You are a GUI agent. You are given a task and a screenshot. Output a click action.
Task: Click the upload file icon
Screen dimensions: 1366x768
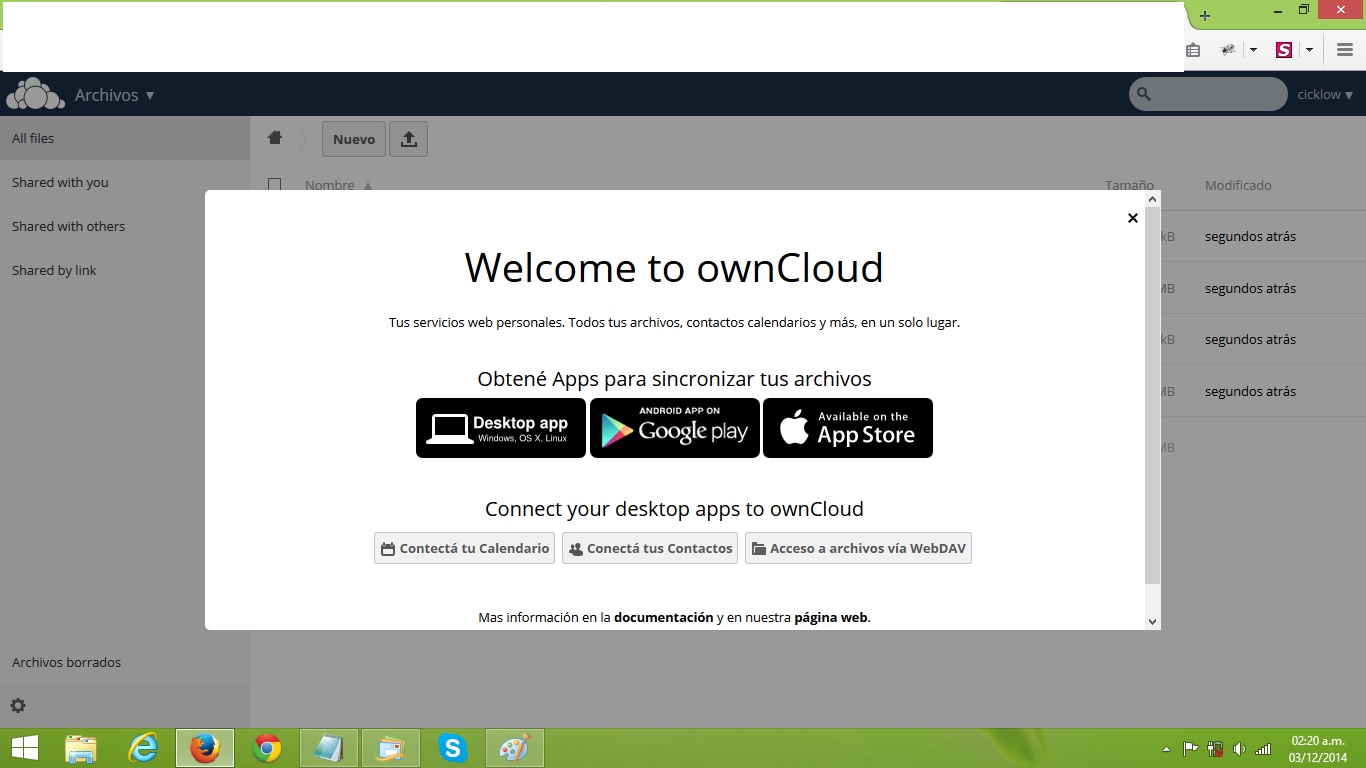[x=408, y=139]
